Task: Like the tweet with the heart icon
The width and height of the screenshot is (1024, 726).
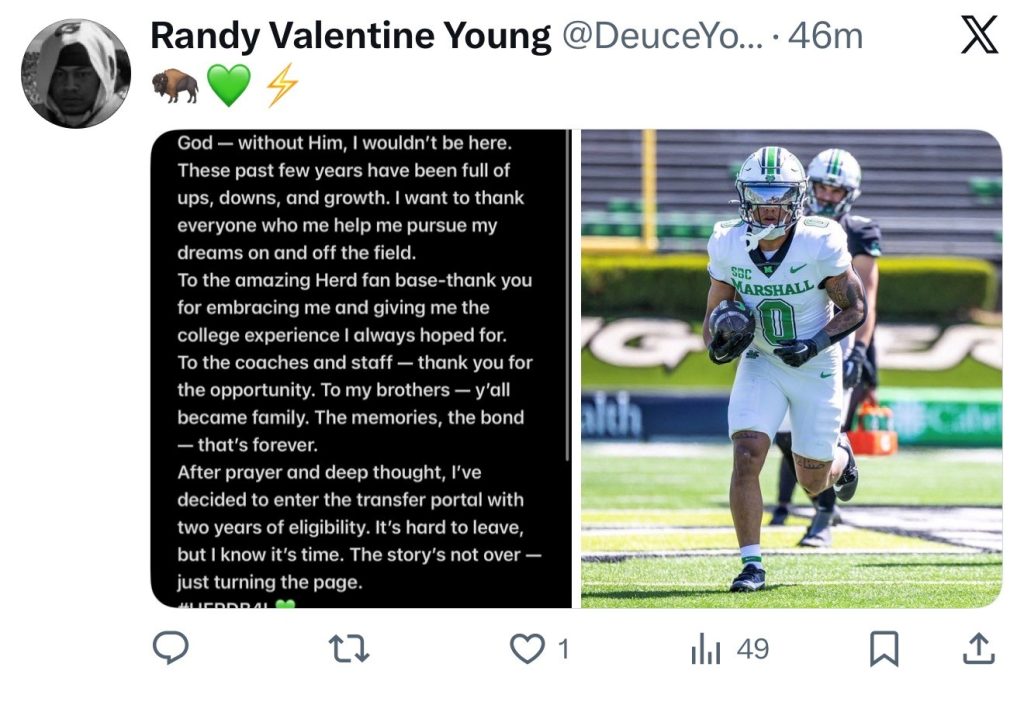Action: [x=526, y=649]
